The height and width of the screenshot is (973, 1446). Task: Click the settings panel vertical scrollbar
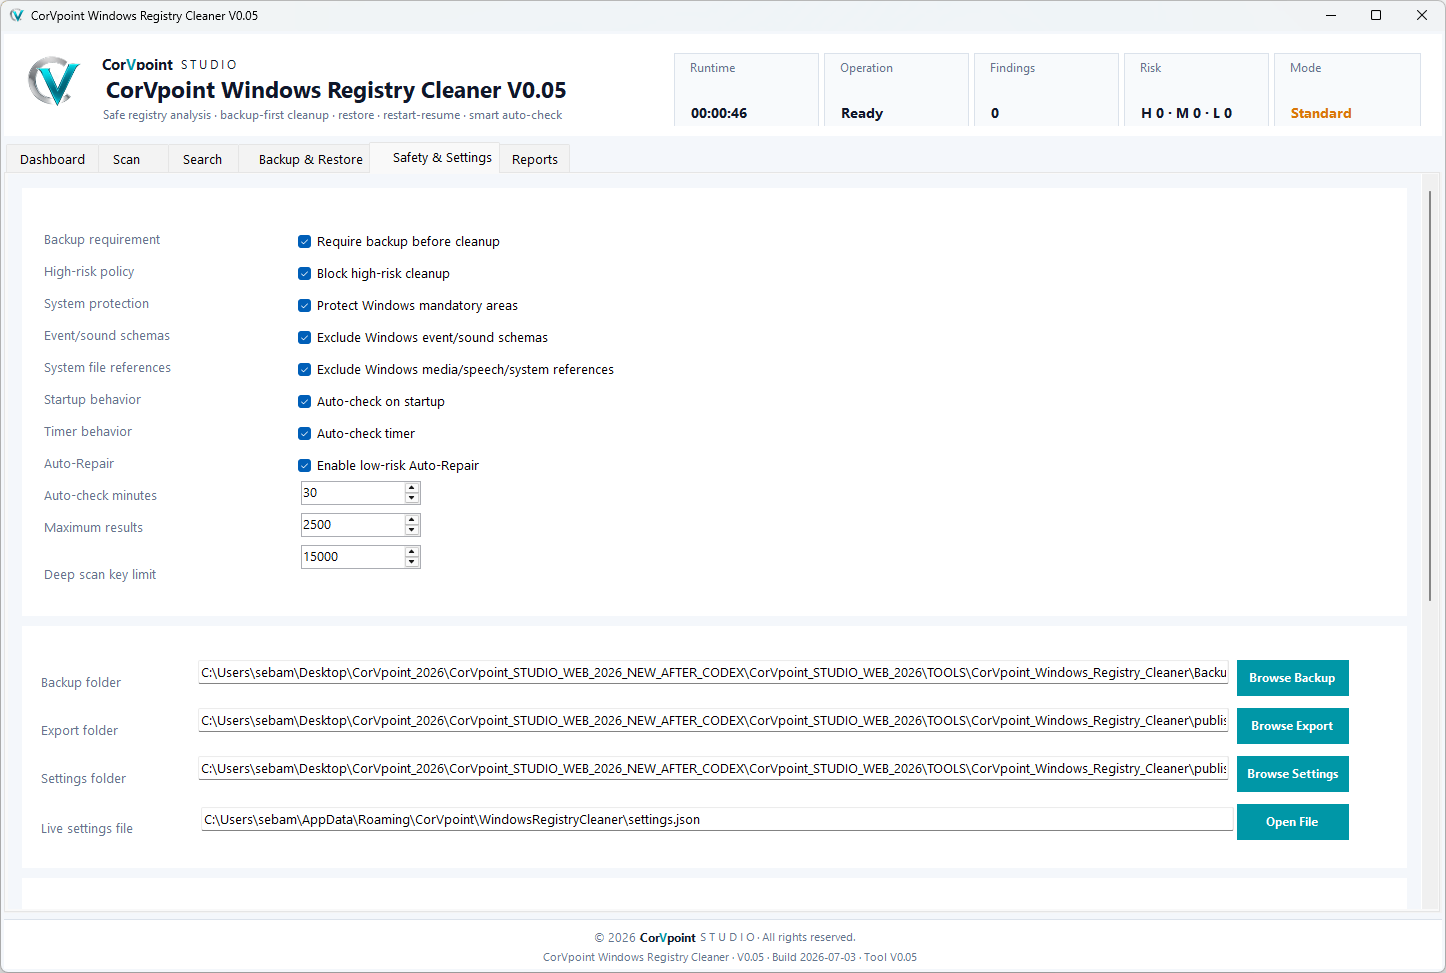pyautogui.click(x=1430, y=395)
